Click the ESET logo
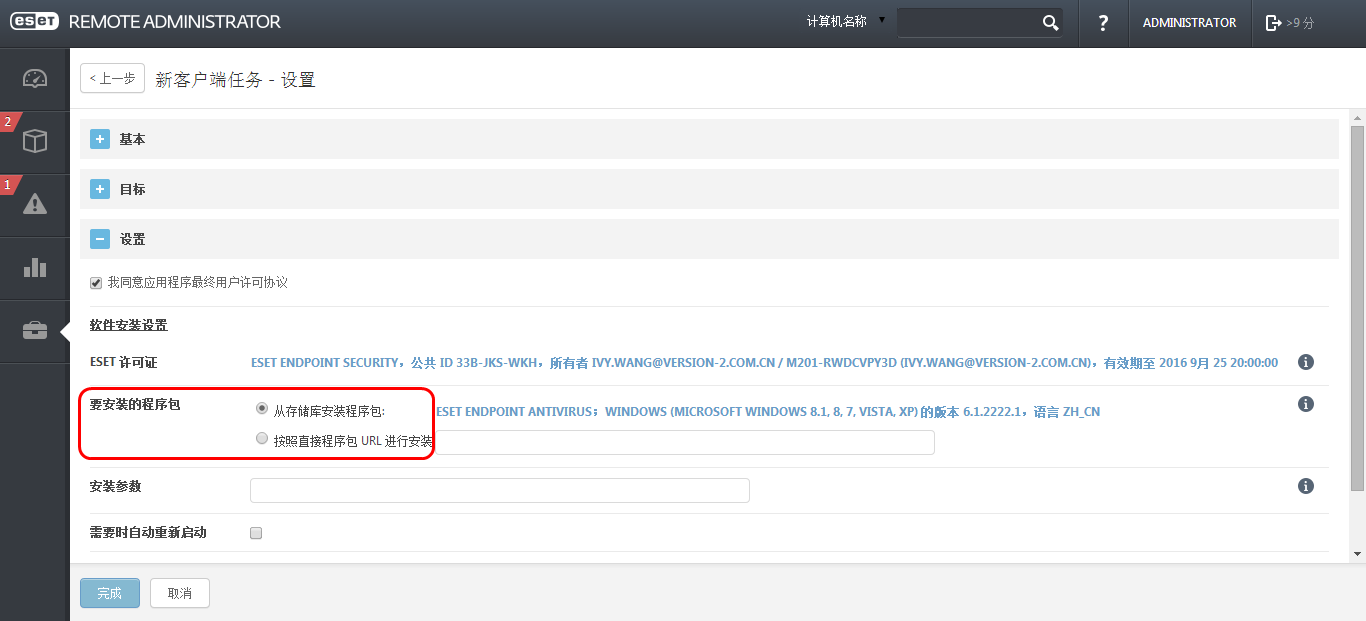 (35, 22)
